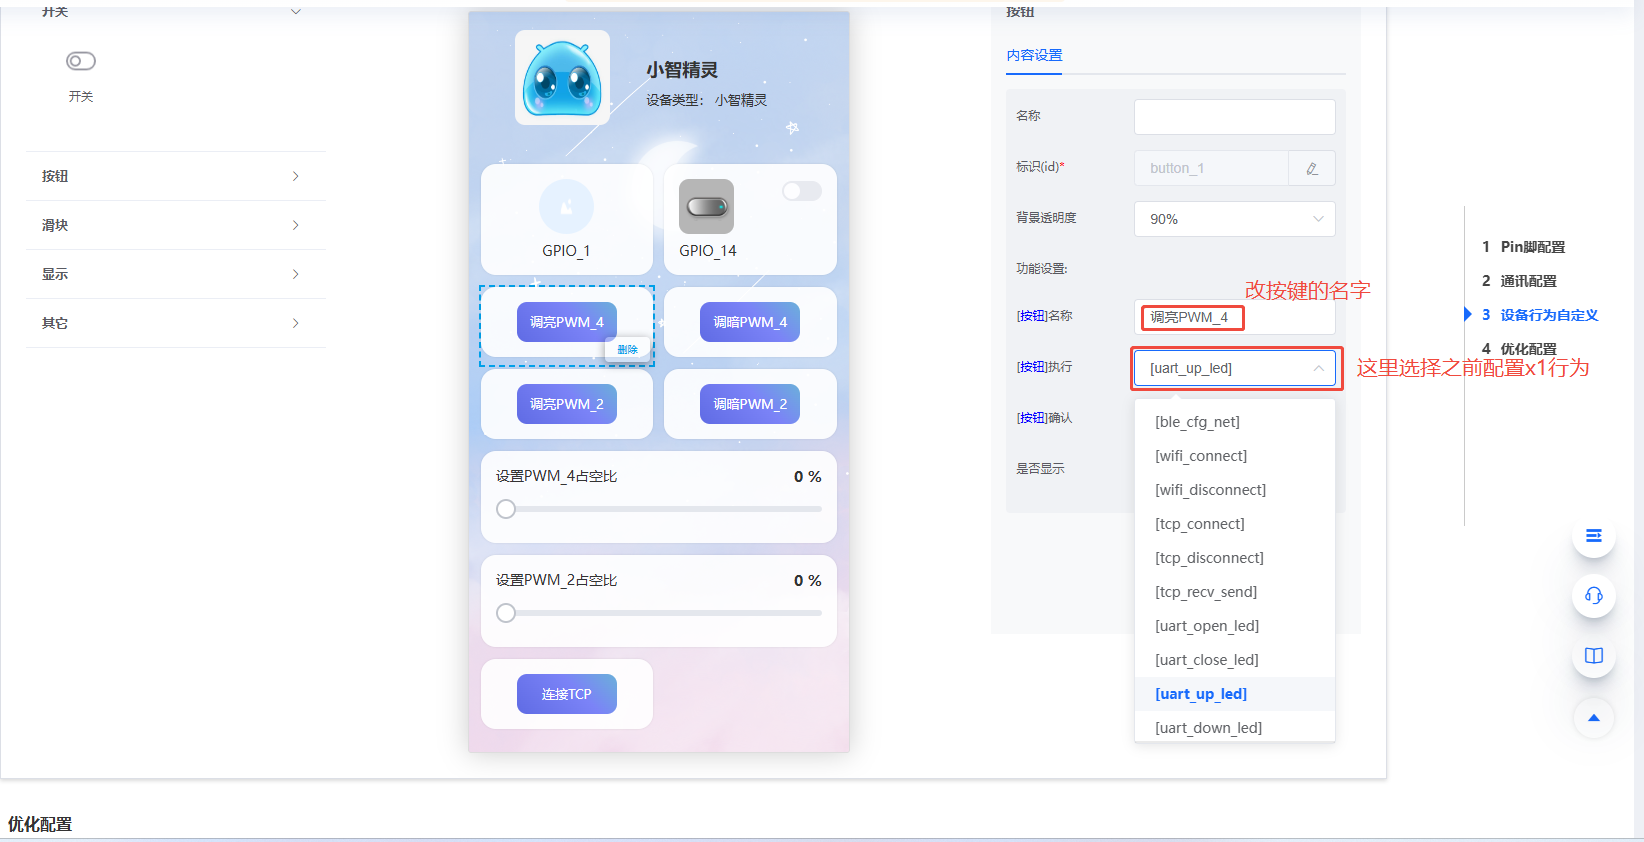Click the 调亮PWM_4 button
Viewport: 1644px width, 842px height.
tap(567, 322)
